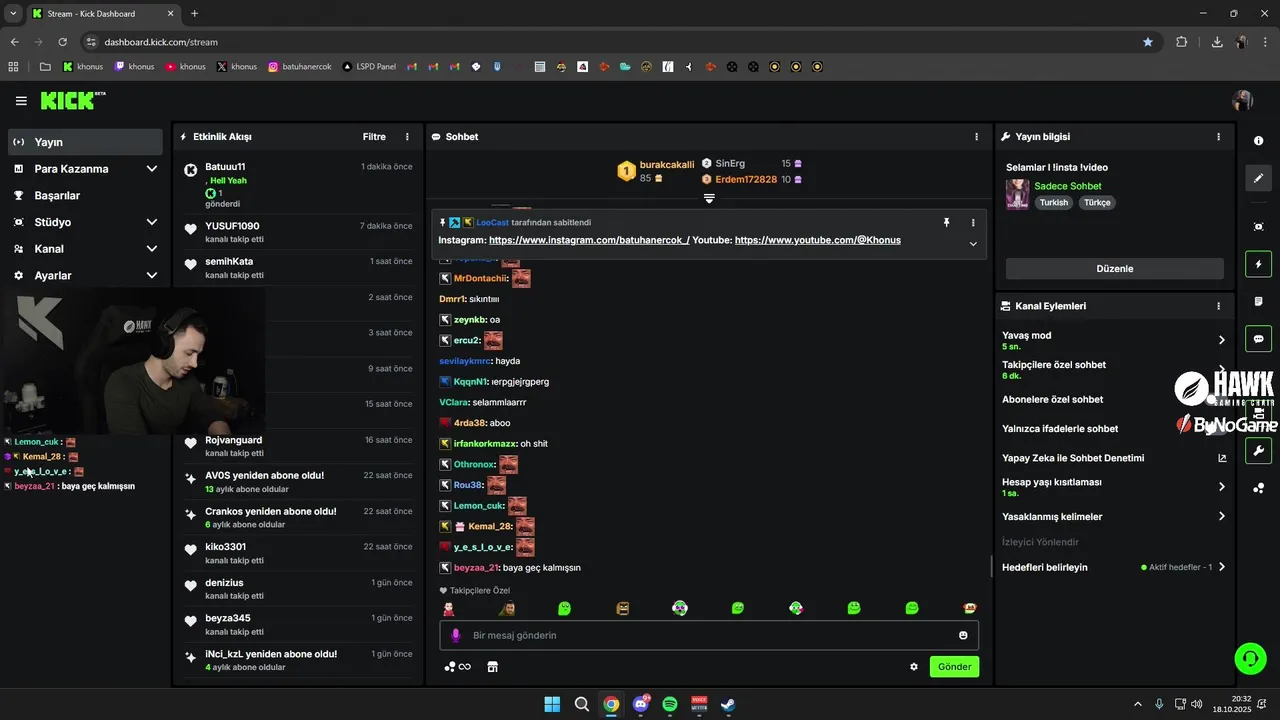Click username beyzaa_21 in Sohbet panel
Image resolution: width=1280 pixels, height=720 pixels.
476,568
